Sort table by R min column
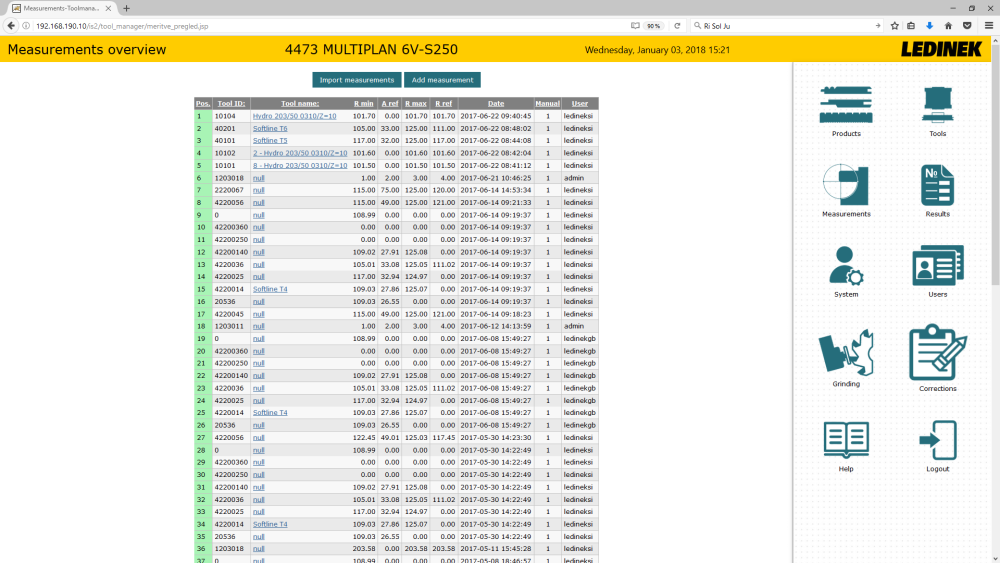This screenshot has height=563, width=1000. pos(364,103)
